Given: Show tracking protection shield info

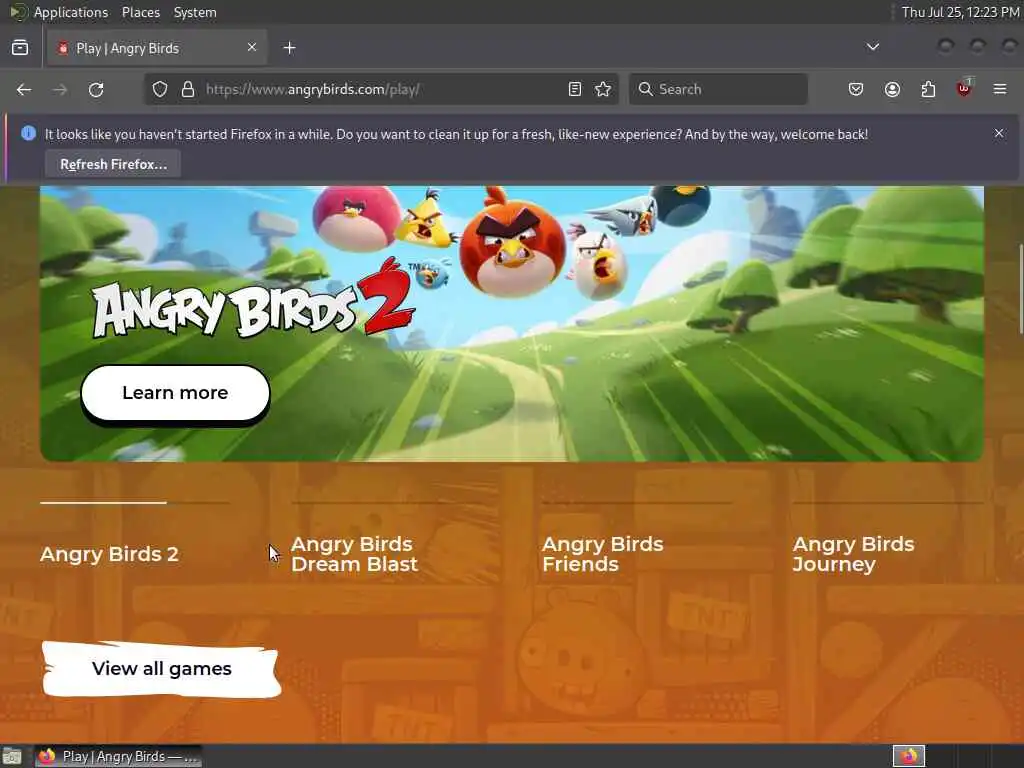Looking at the screenshot, I should click(160, 89).
